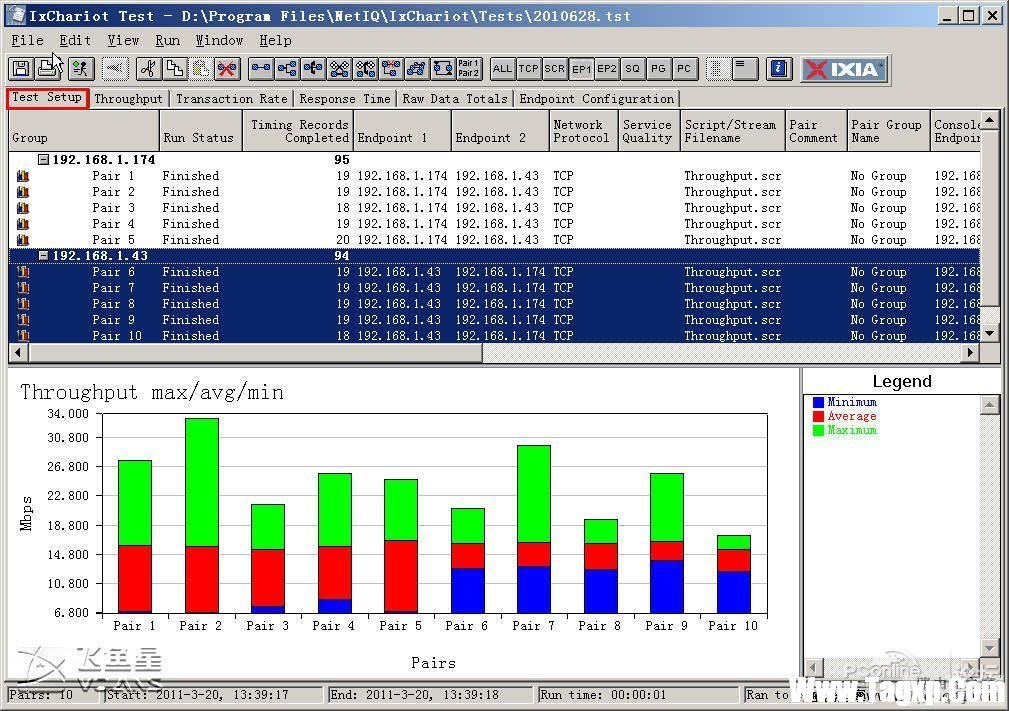1009x711 pixels.
Task: Open the Run menu
Action: pyautogui.click(x=167, y=41)
